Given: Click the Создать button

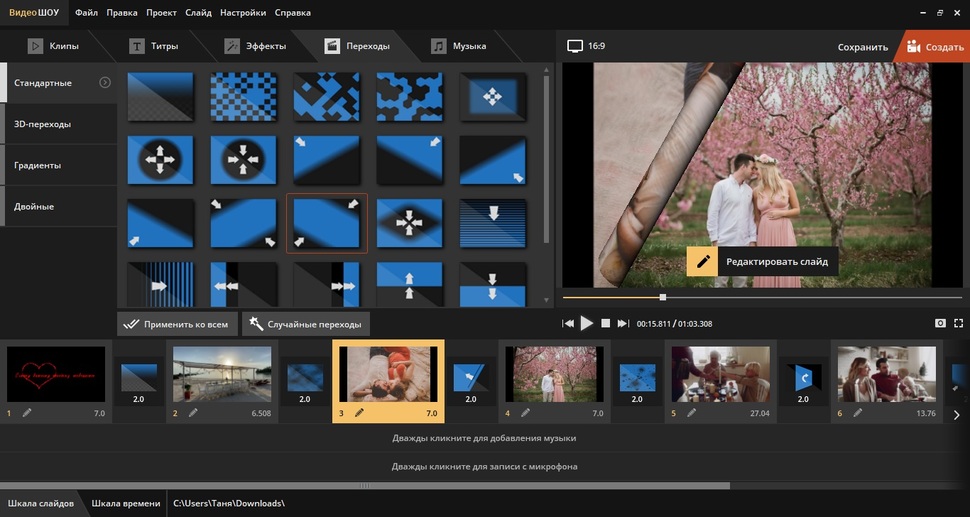Looking at the screenshot, I should [934, 46].
